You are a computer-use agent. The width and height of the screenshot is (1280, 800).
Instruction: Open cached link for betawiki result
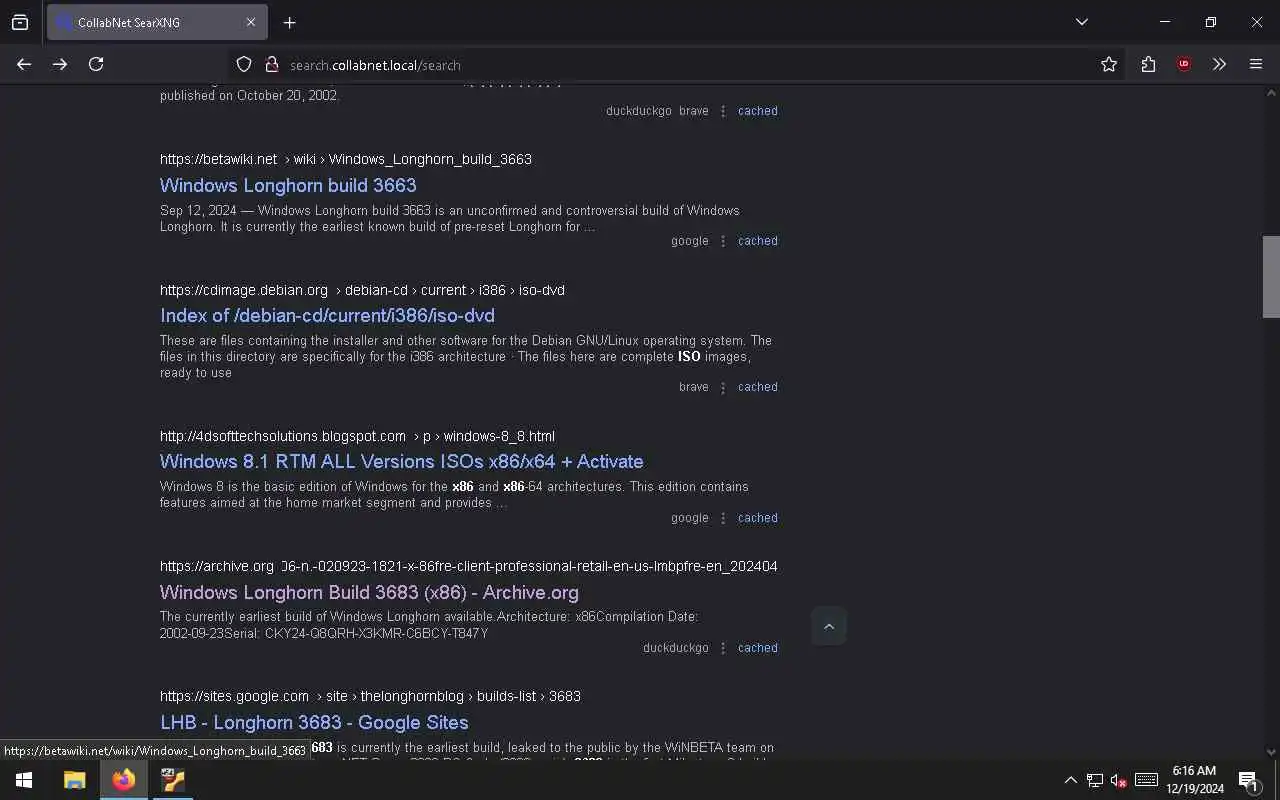tap(757, 241)
